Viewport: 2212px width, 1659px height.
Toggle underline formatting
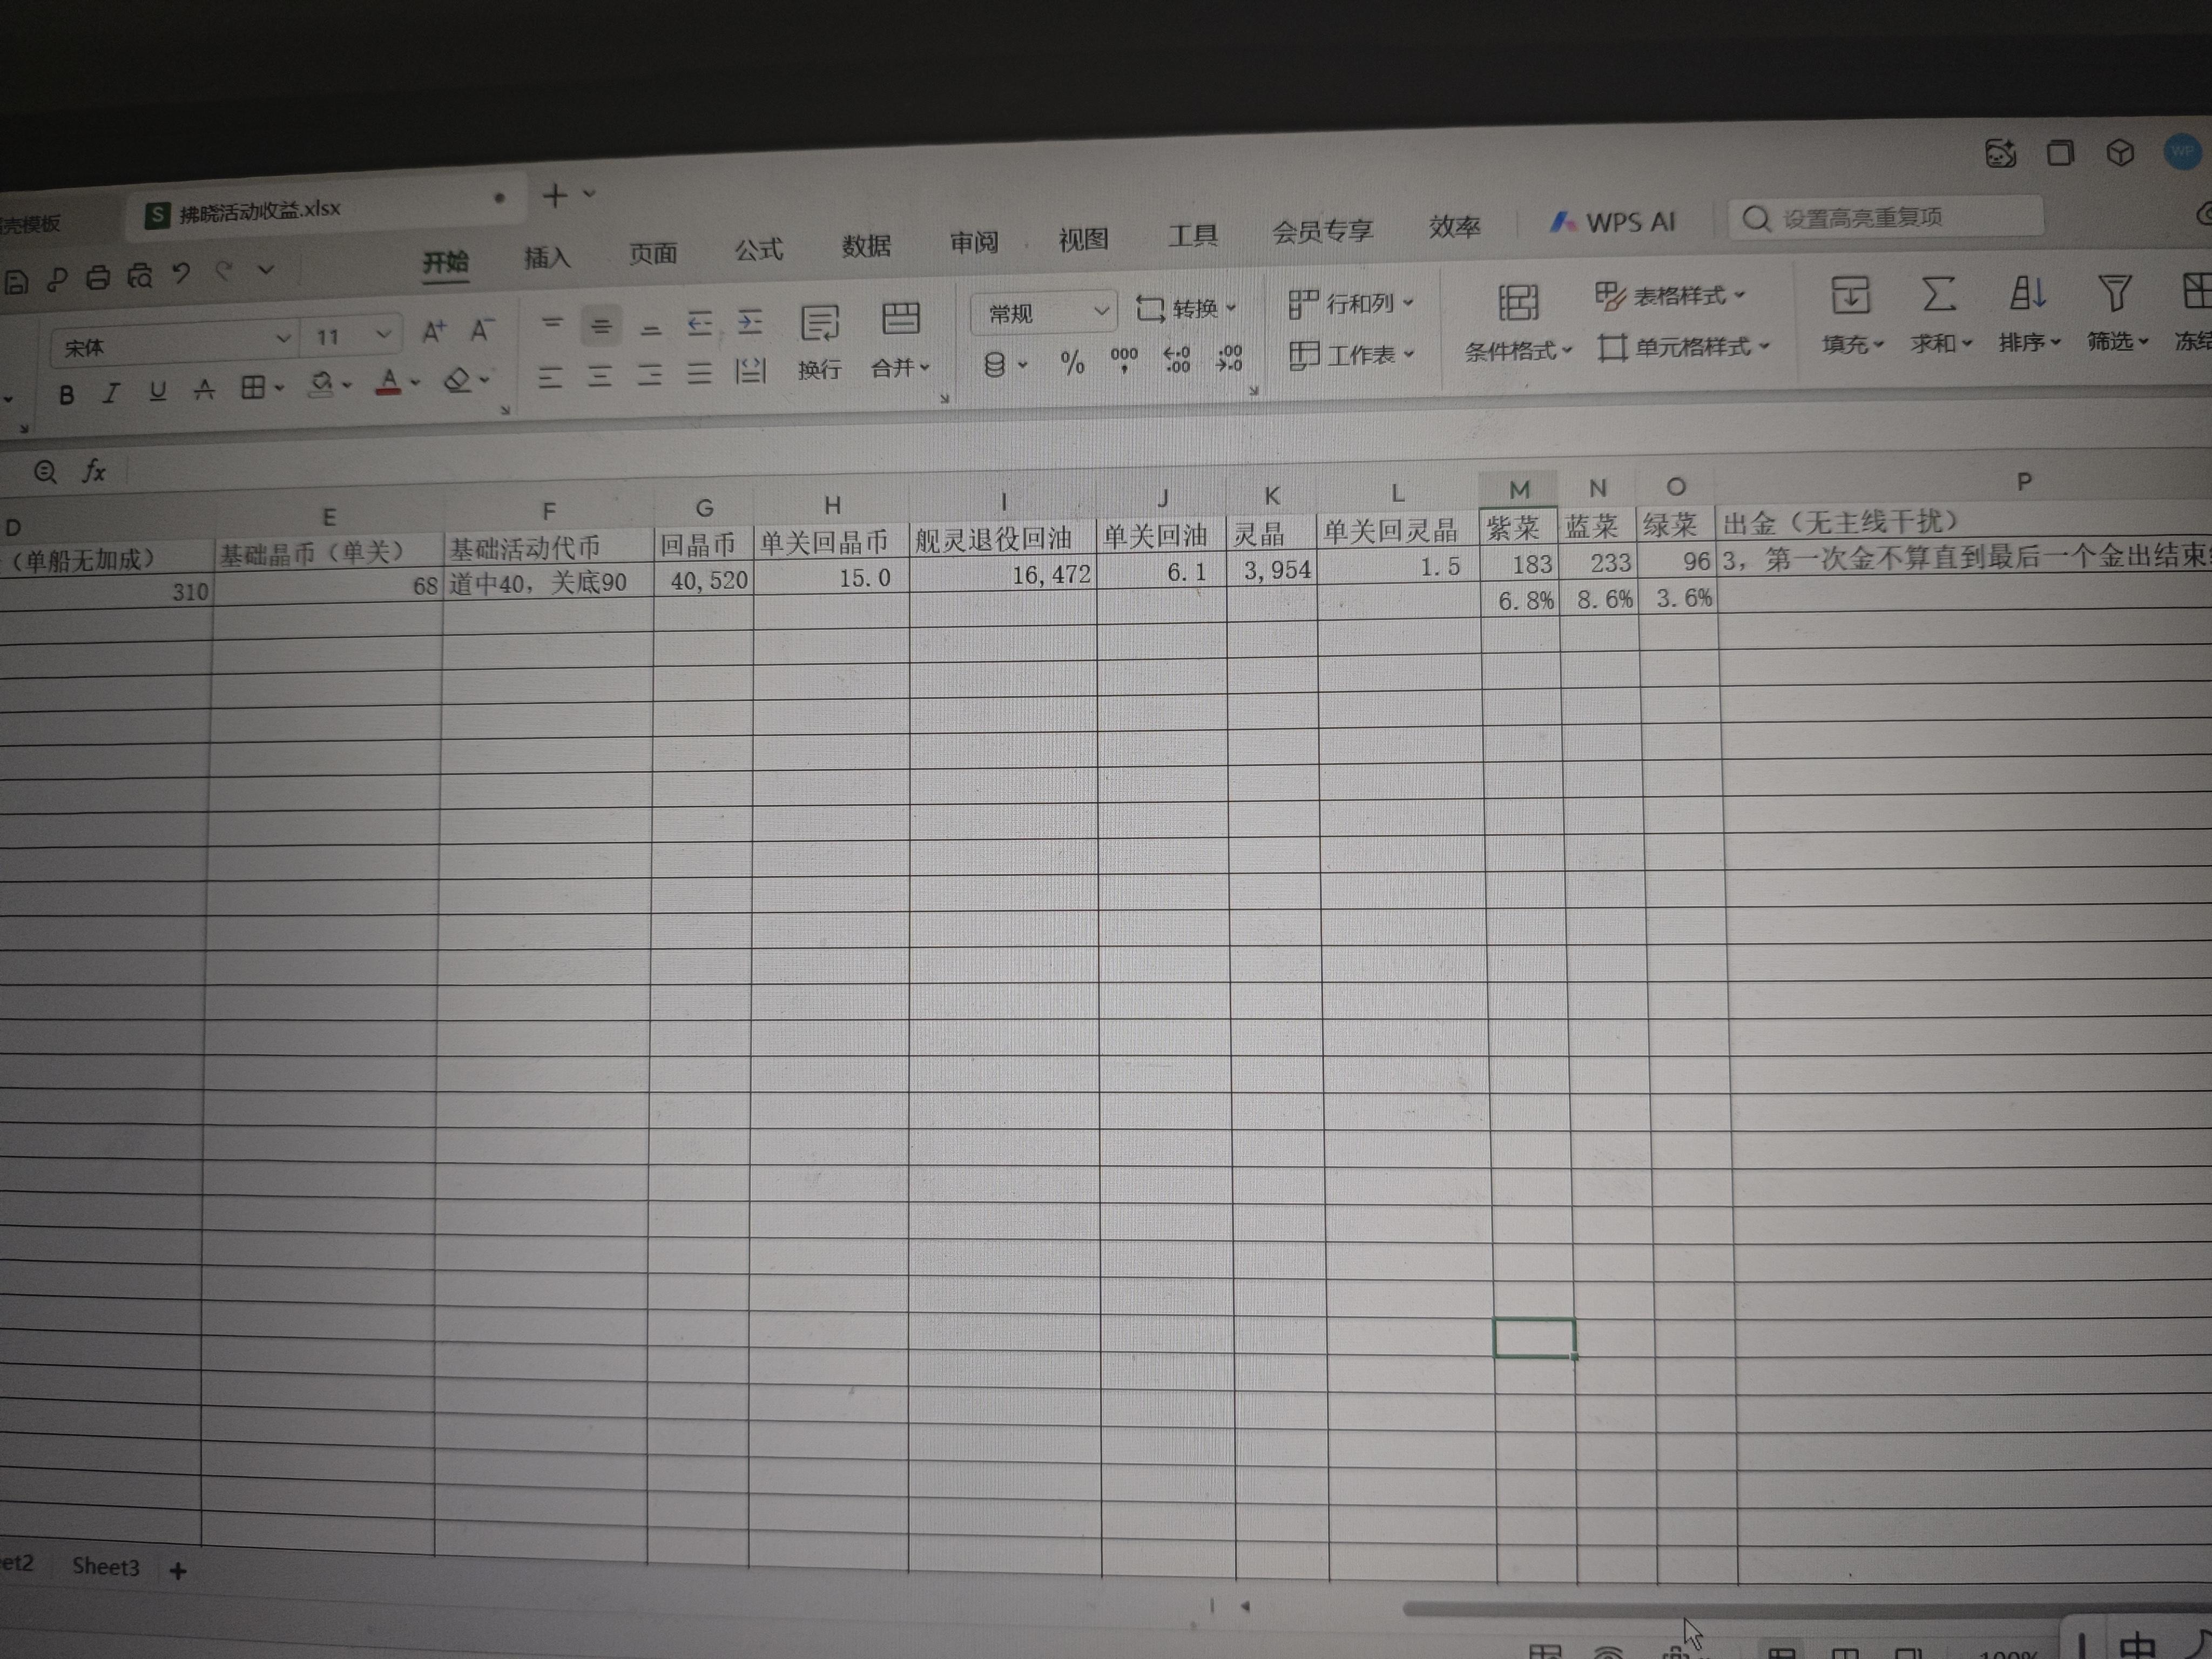157,391
